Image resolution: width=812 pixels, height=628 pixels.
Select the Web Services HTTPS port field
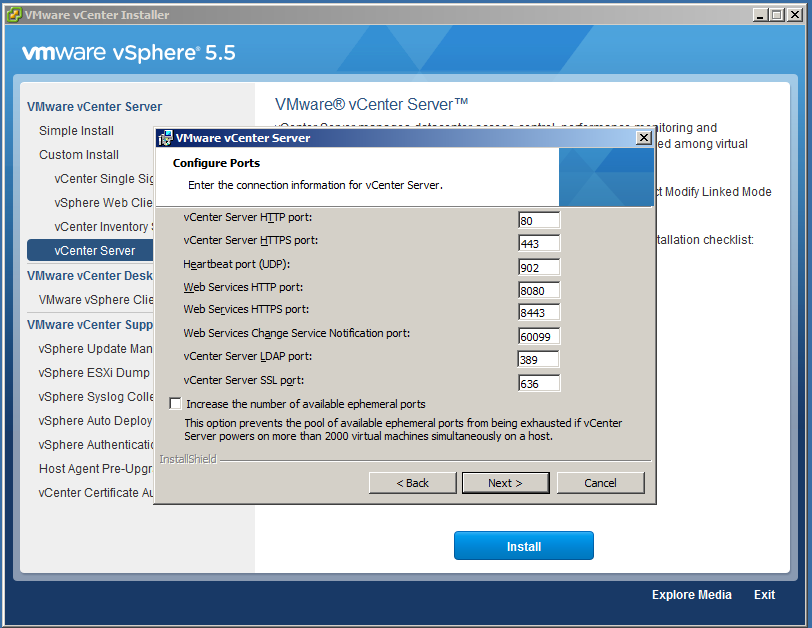(x=539, y=313)
